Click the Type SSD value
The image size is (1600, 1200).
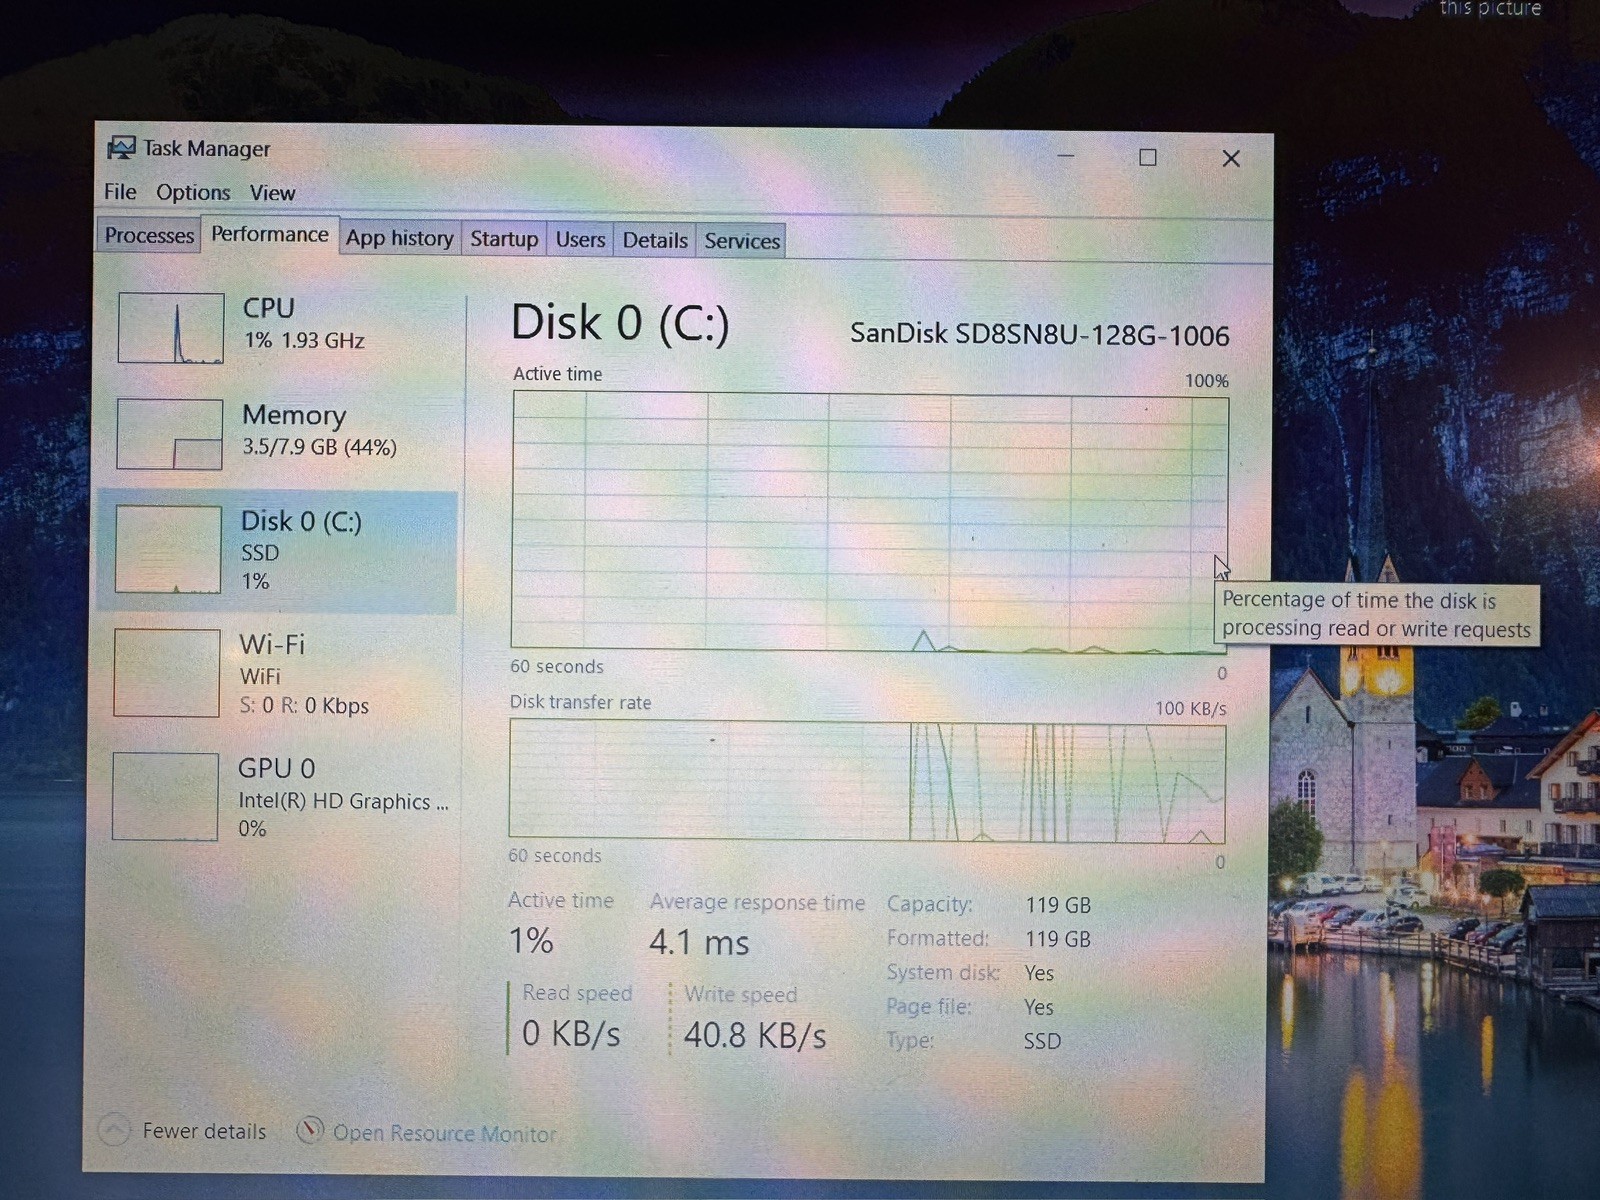pyautogui.click(x=1042, y=1041)
